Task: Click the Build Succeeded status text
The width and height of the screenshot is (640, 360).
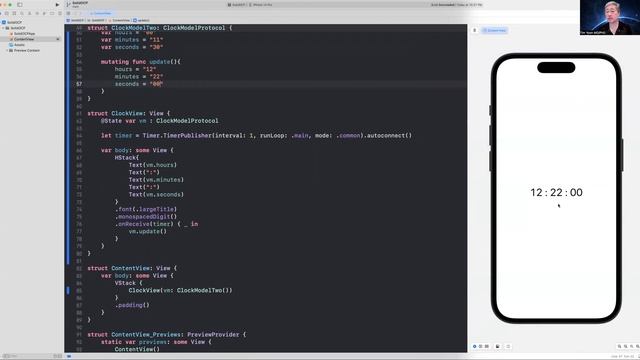Action: point(456,5)
